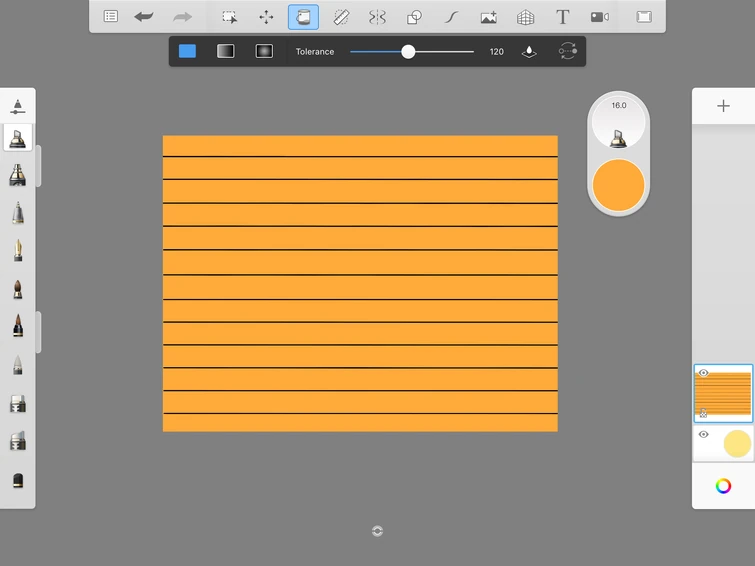Hide the background color layer
This screenshot has width=755, height=566.
click(703, 434)
